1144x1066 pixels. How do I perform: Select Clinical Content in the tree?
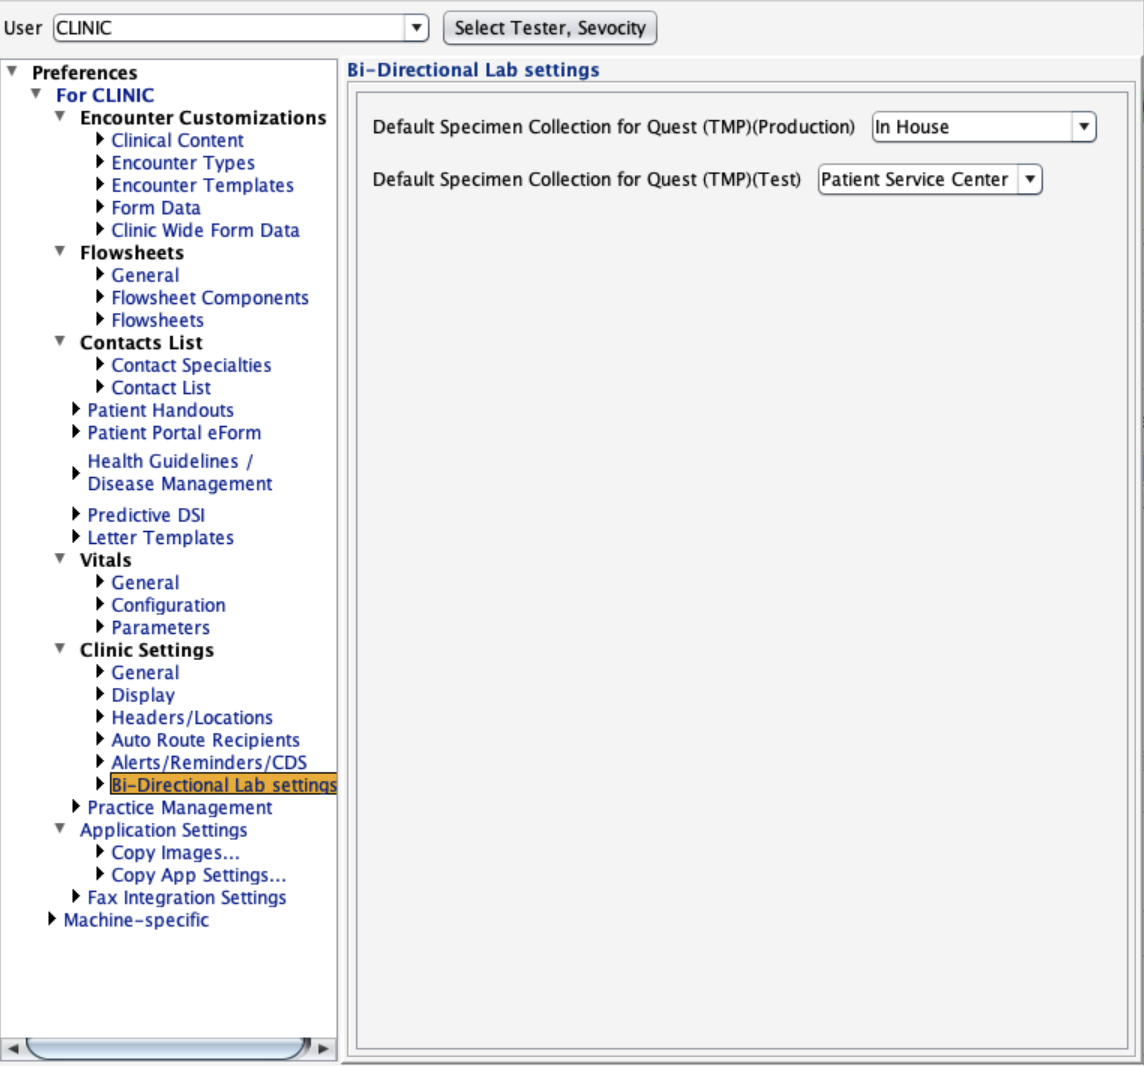[x=177, y=140]
